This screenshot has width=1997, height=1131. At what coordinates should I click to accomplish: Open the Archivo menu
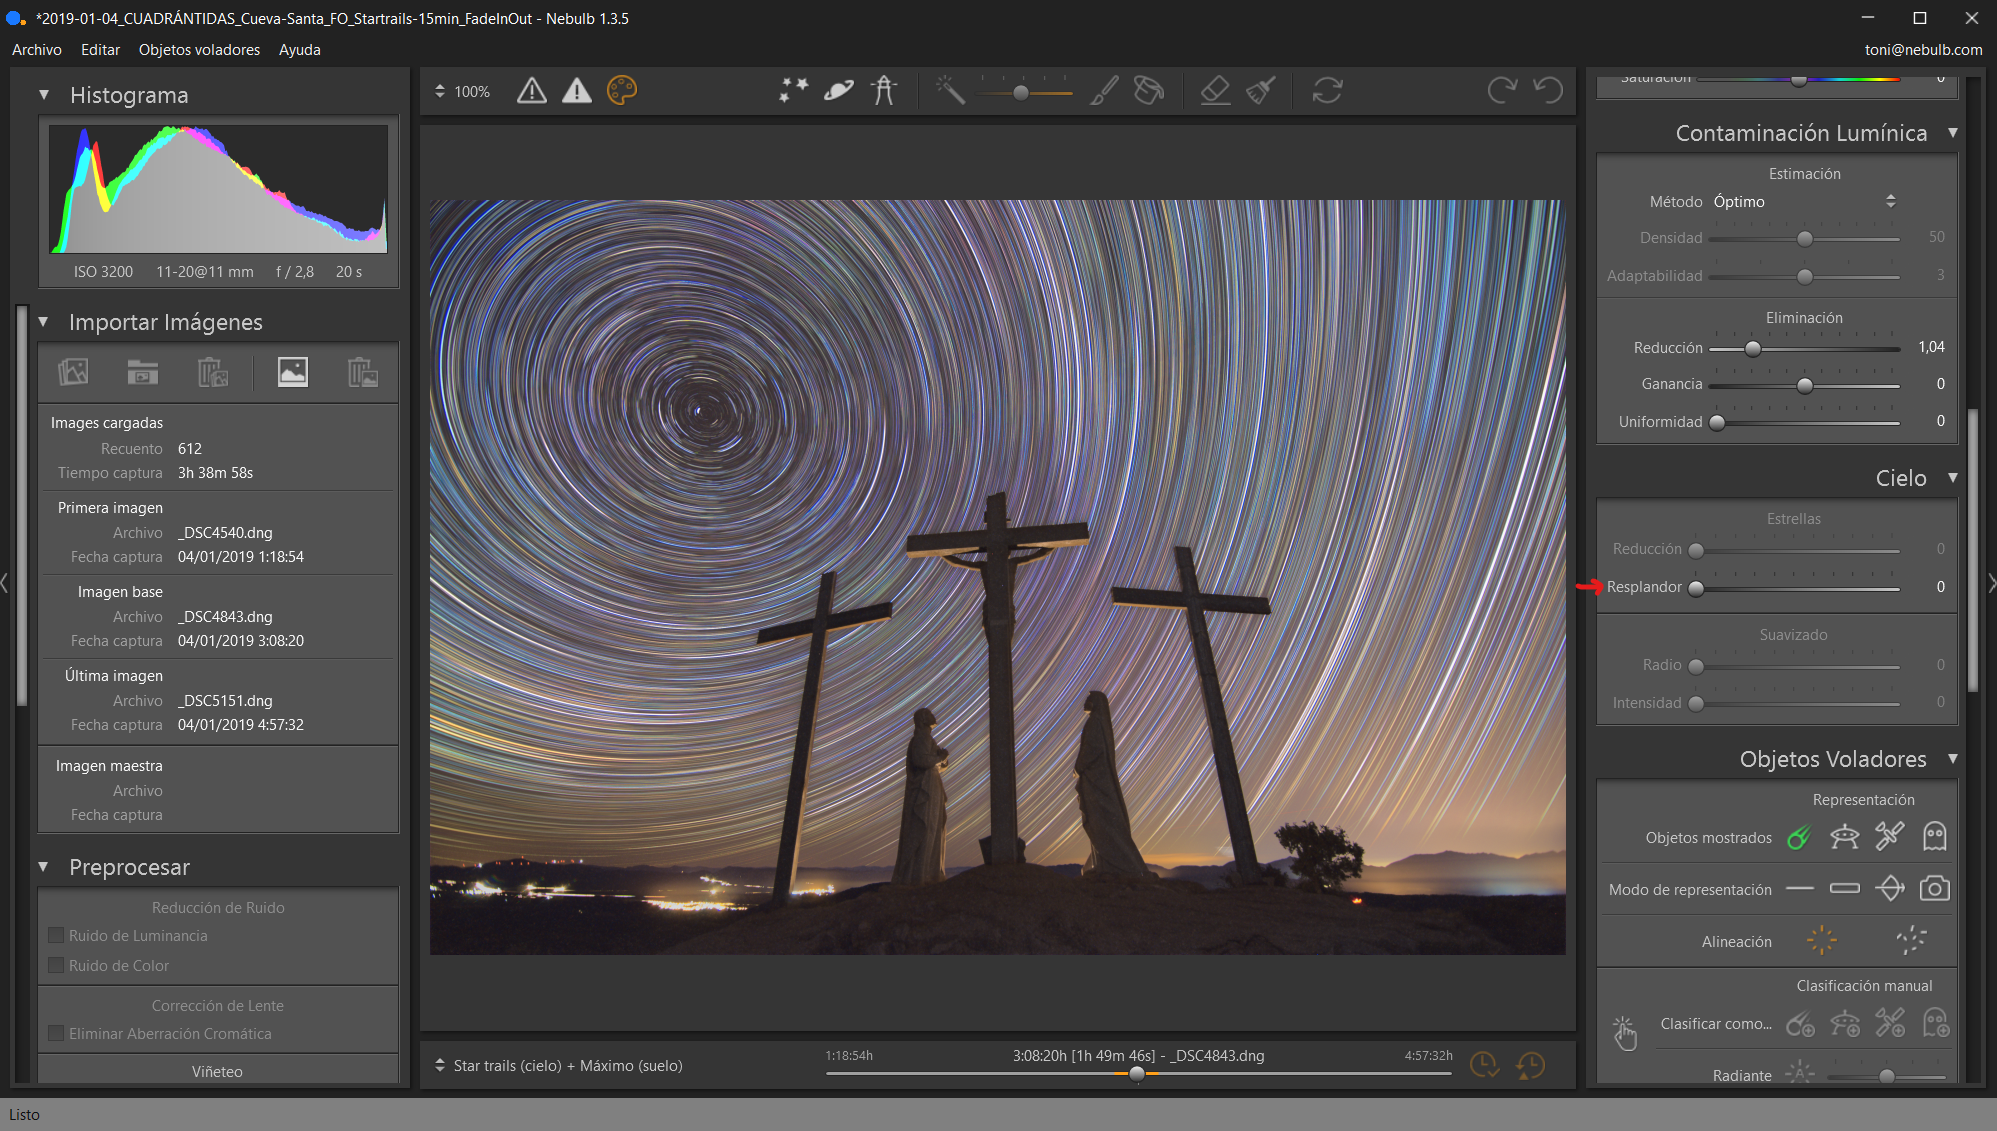pos(37,50)
